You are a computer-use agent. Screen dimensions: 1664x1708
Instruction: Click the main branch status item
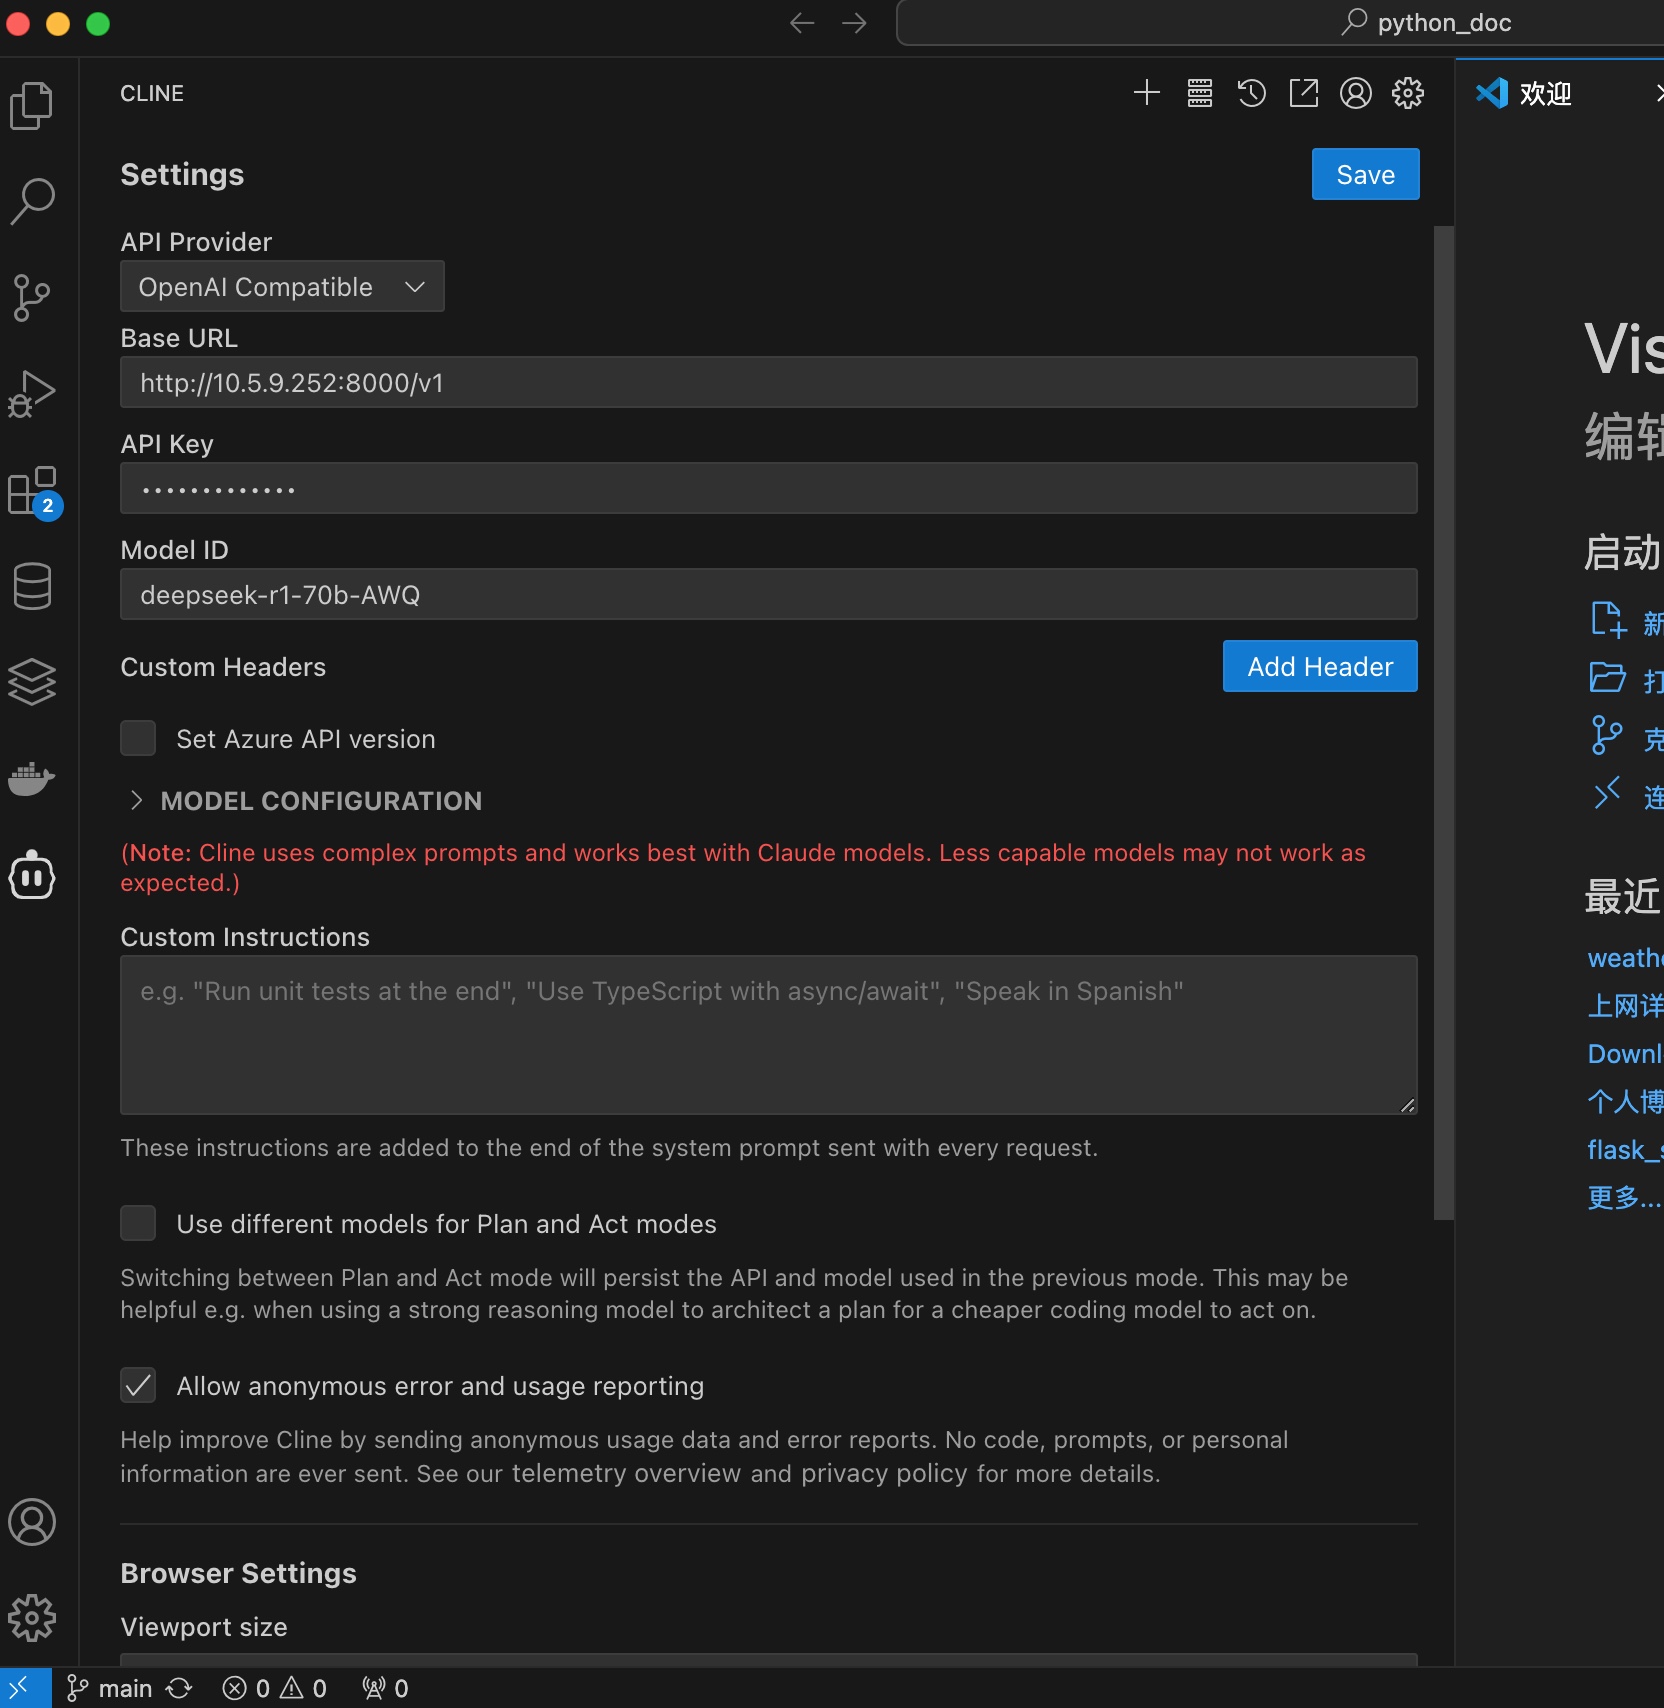click(109, 1688)
